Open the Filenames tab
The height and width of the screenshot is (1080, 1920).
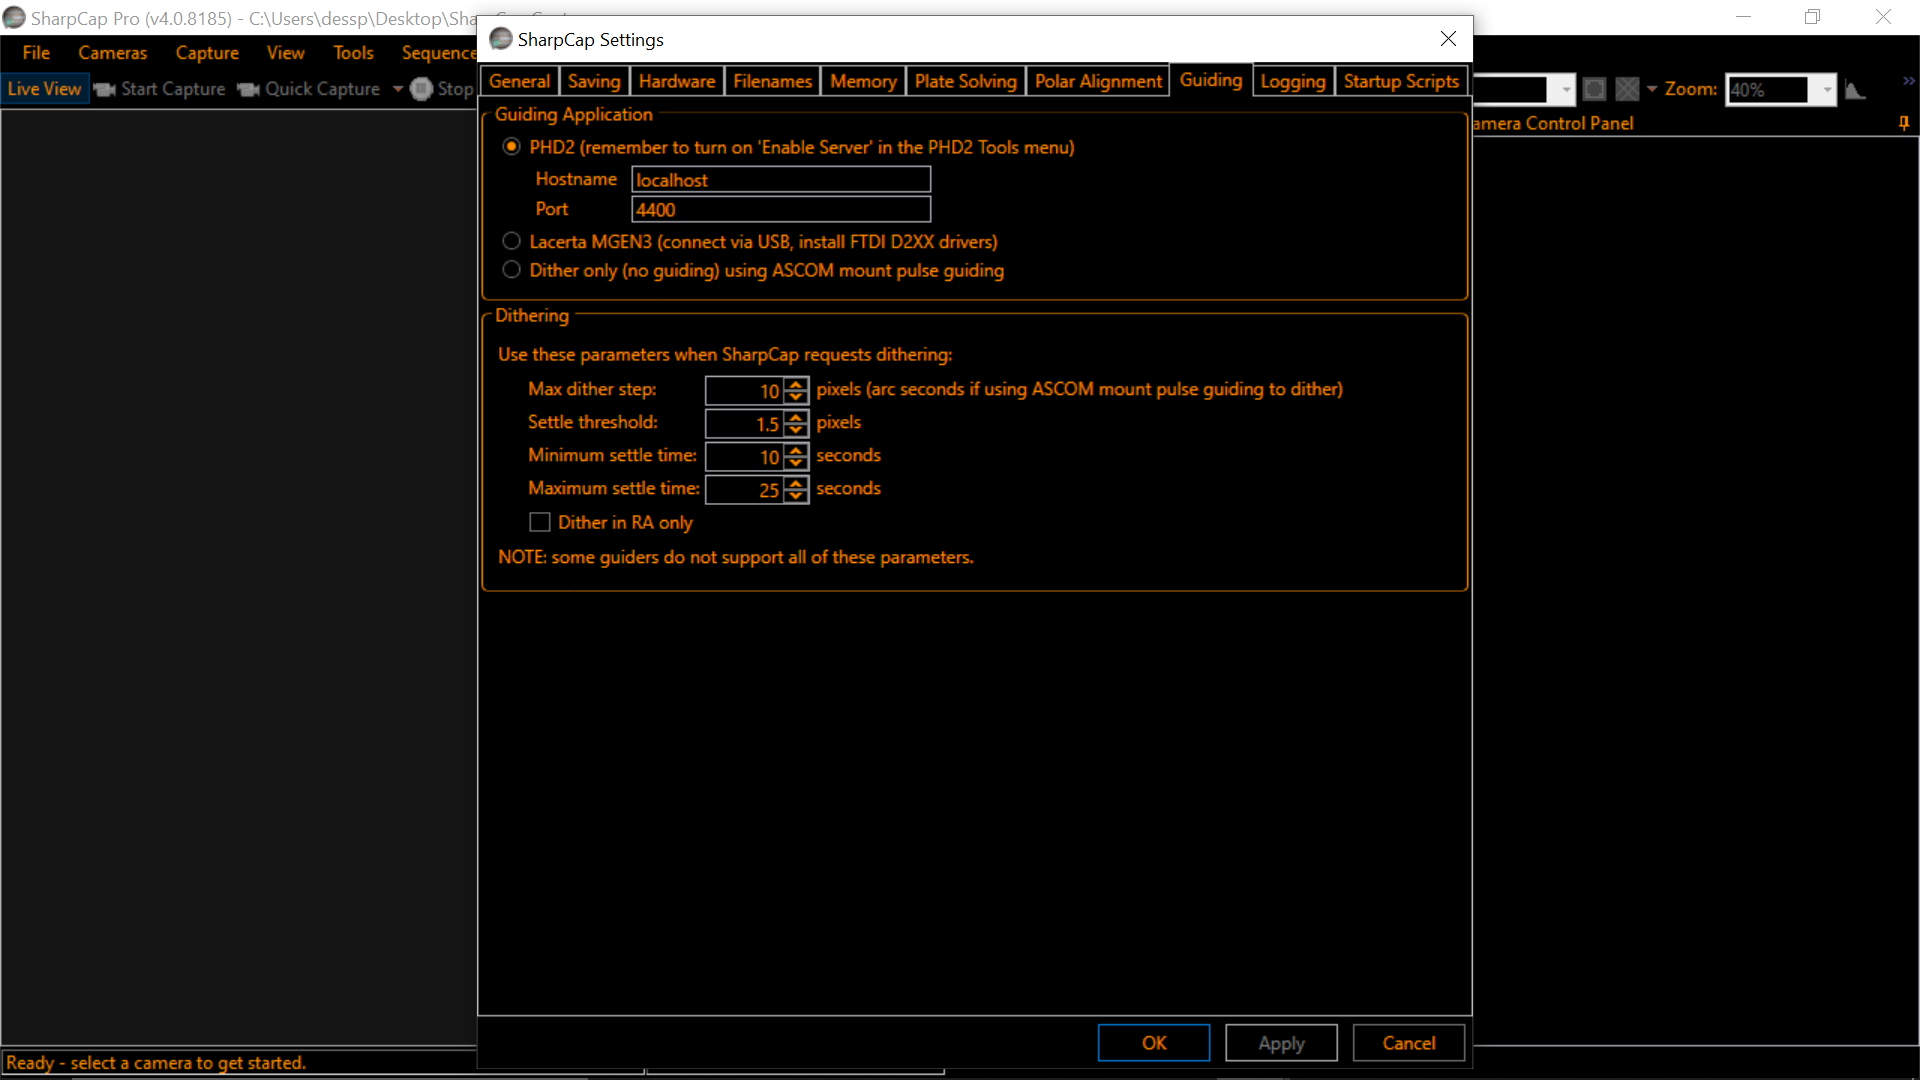tap(772, 81)
